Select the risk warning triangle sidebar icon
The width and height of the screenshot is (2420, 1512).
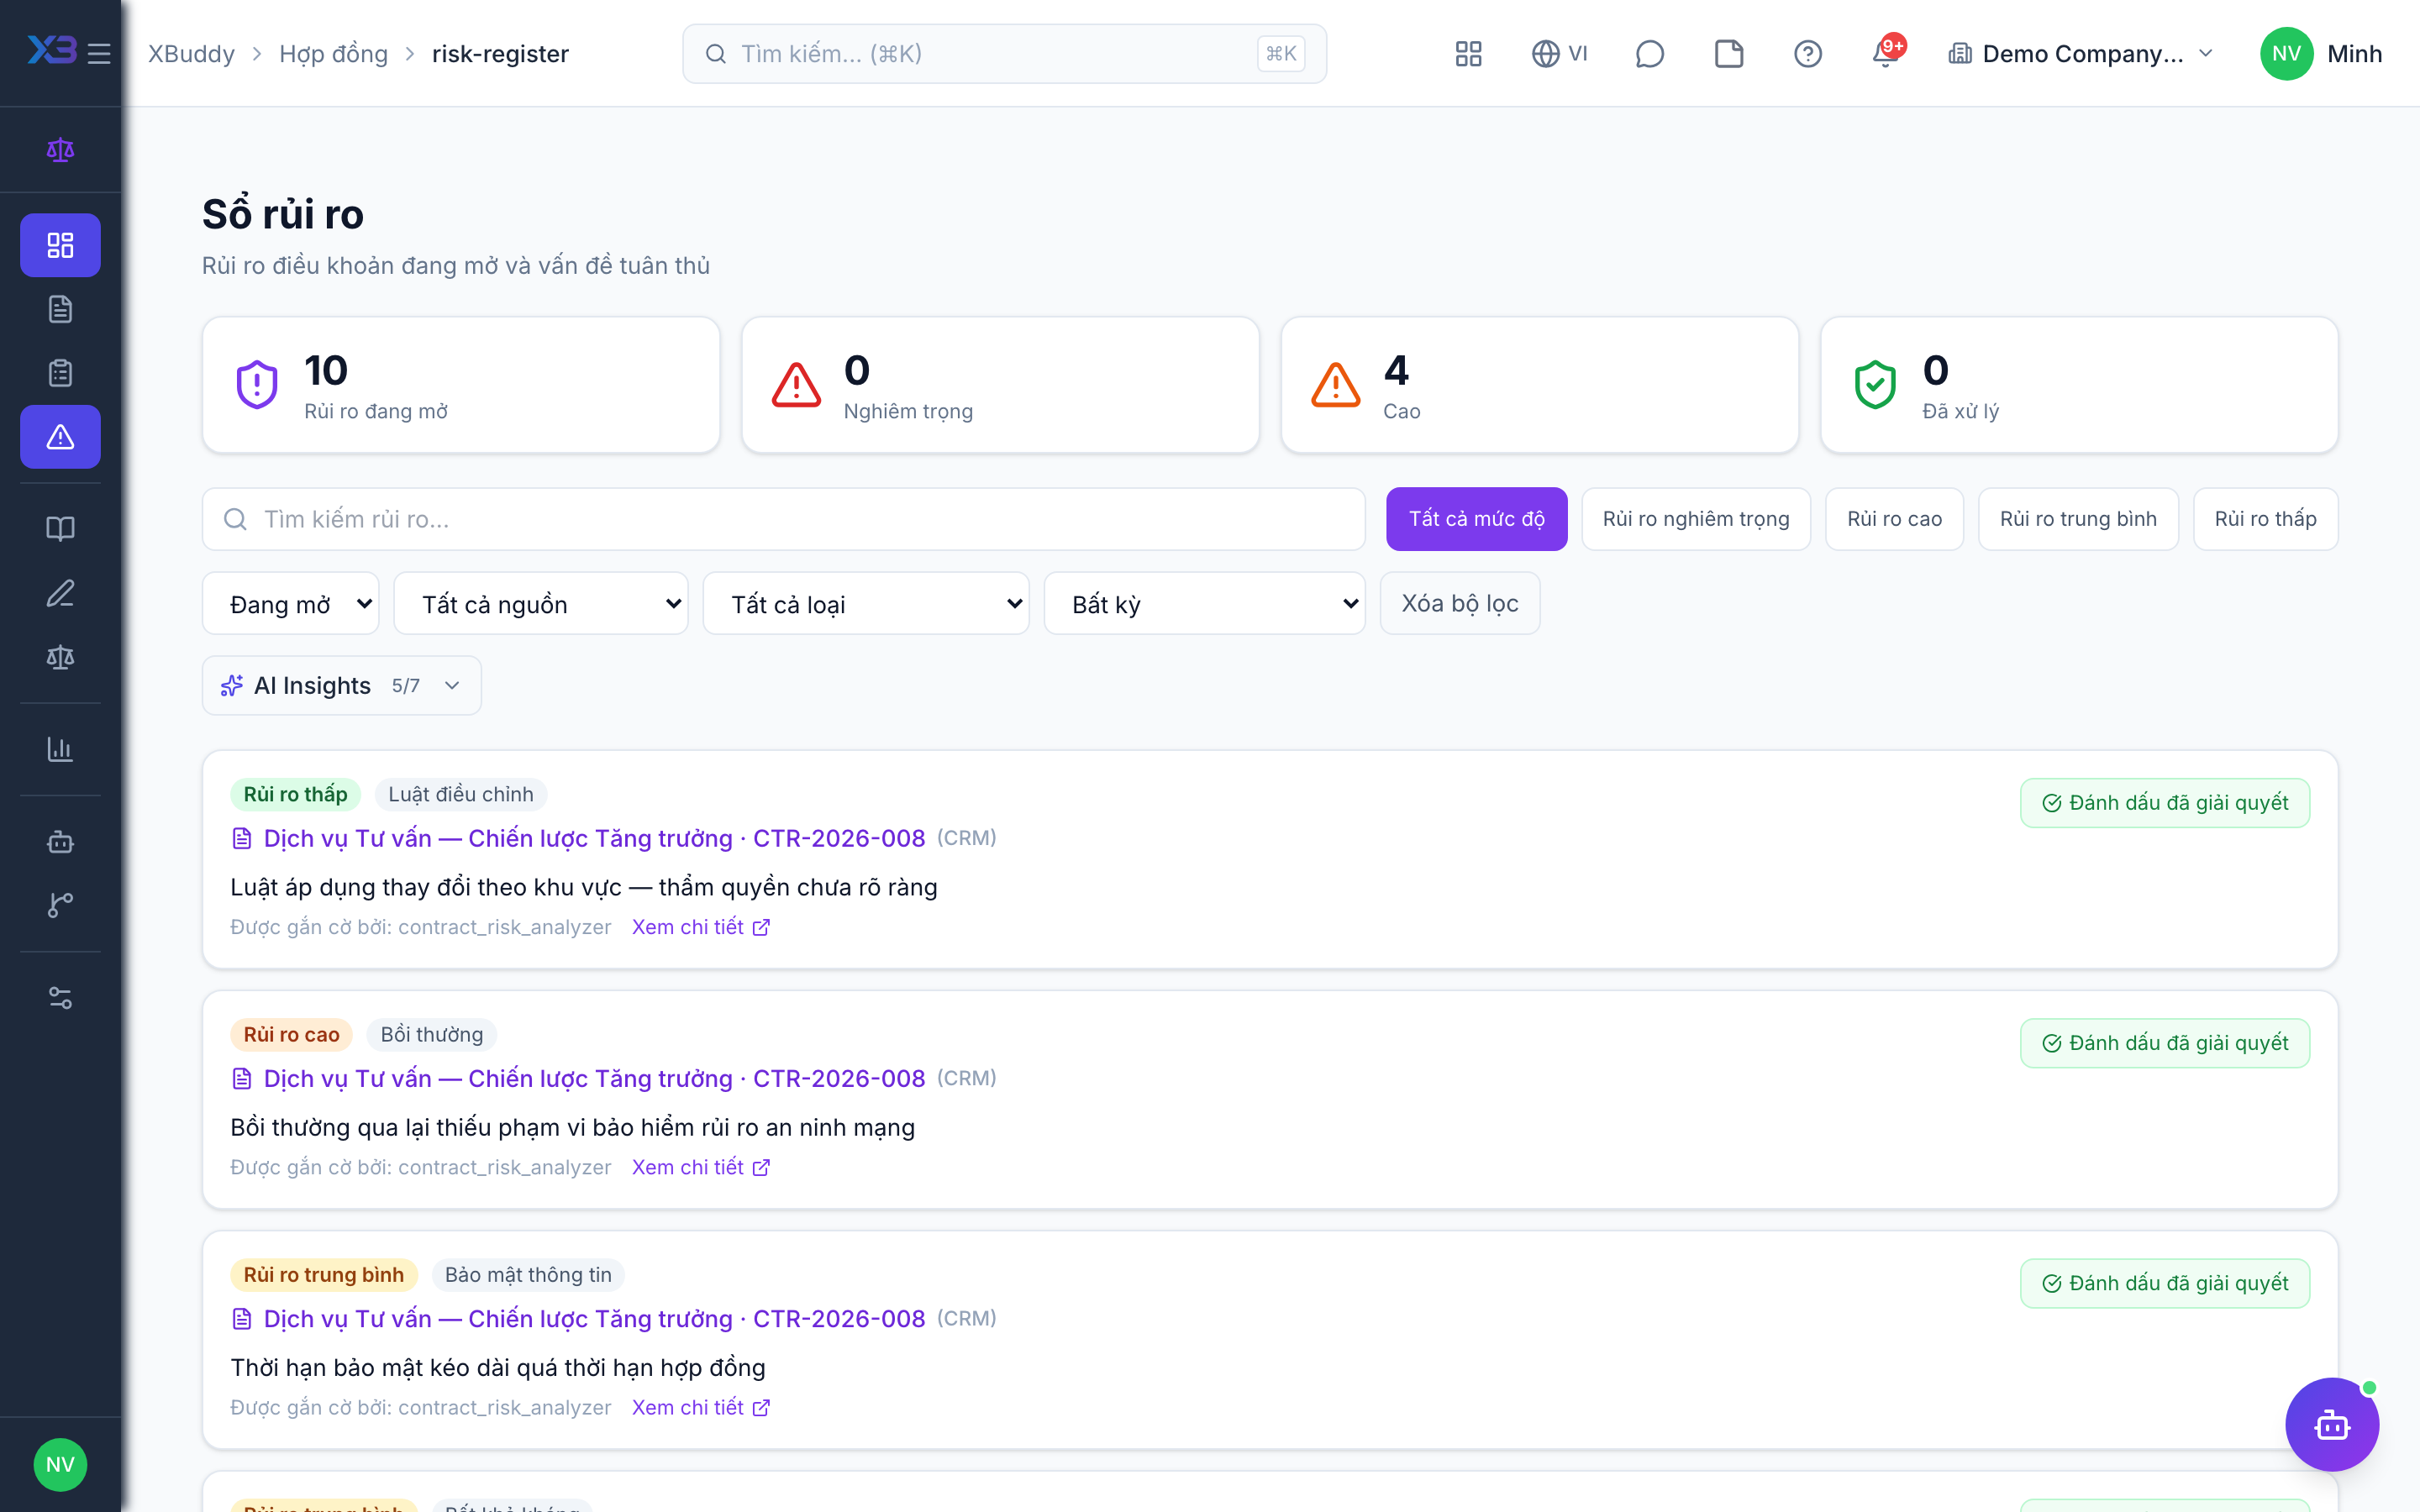[60, 437]
